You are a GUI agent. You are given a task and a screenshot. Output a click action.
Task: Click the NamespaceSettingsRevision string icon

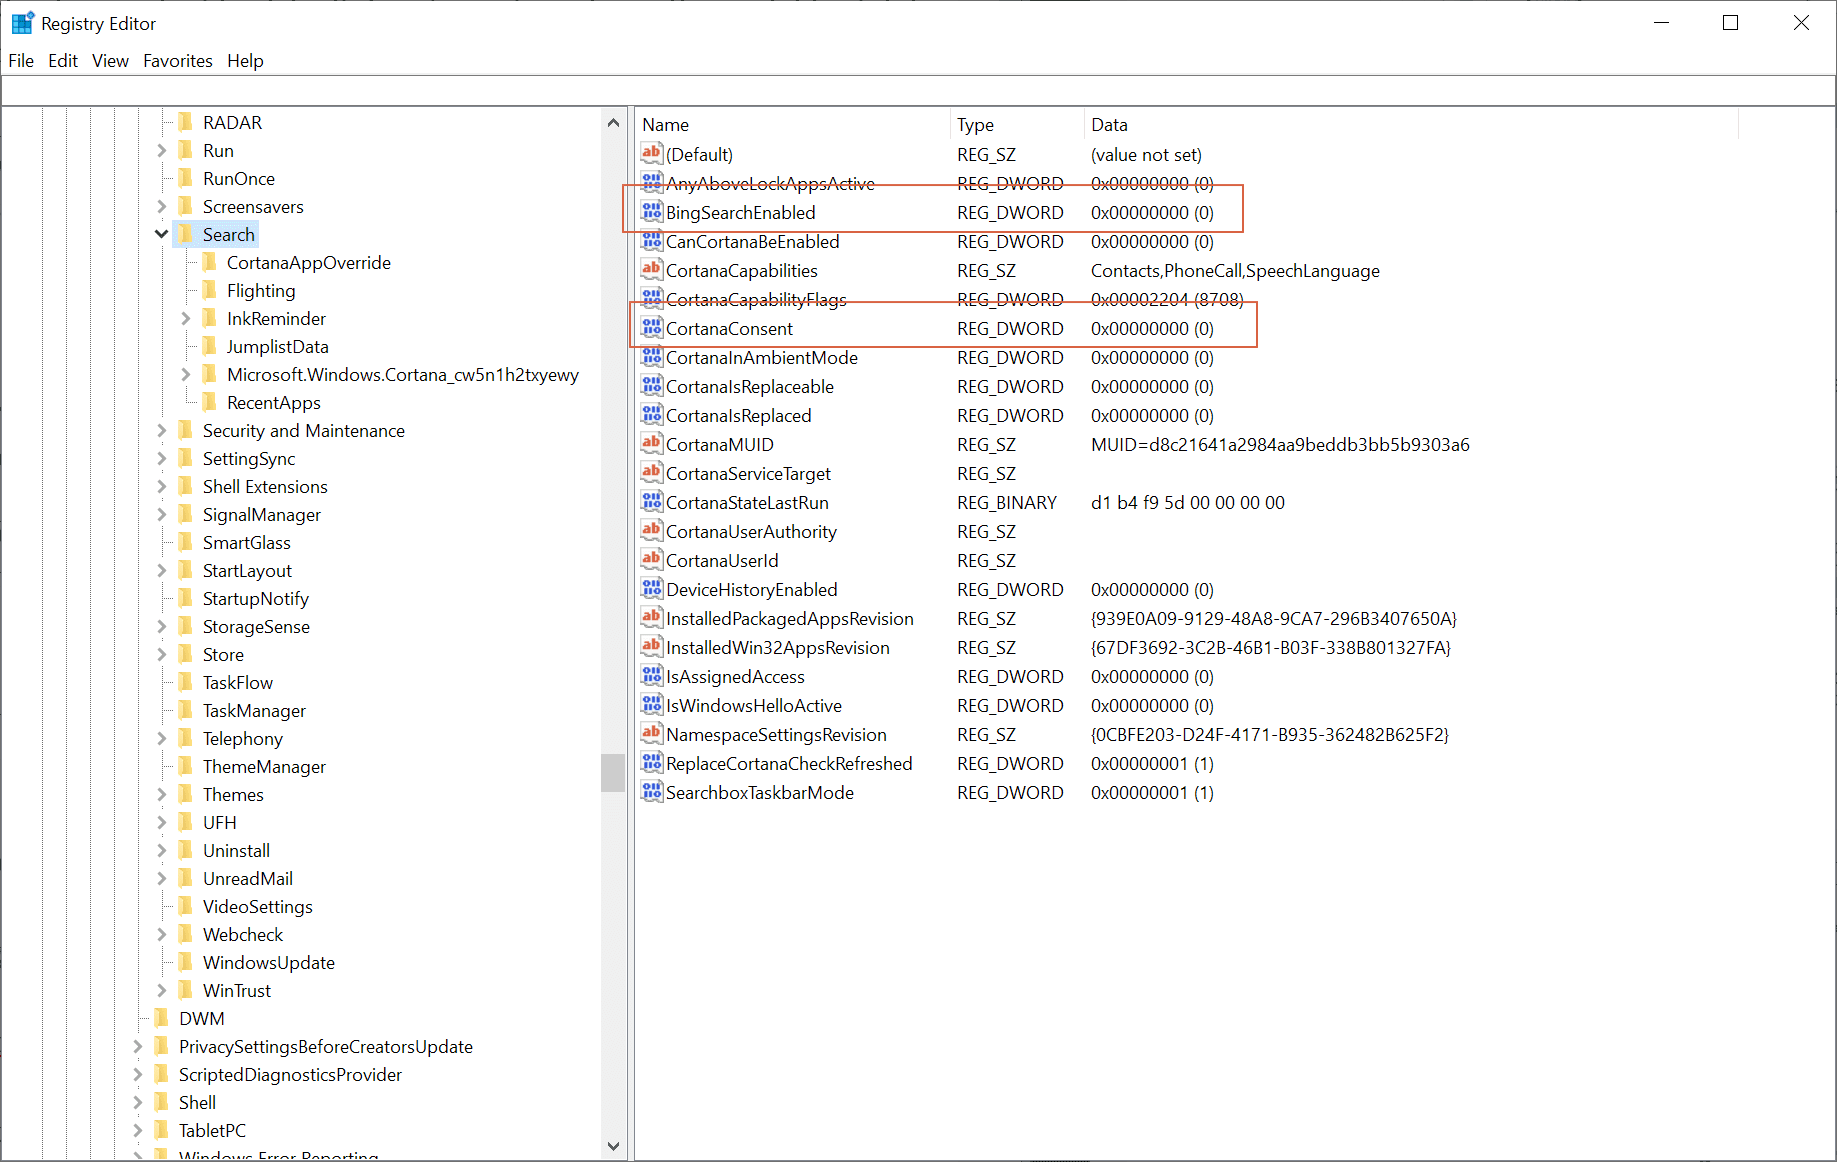652,733
